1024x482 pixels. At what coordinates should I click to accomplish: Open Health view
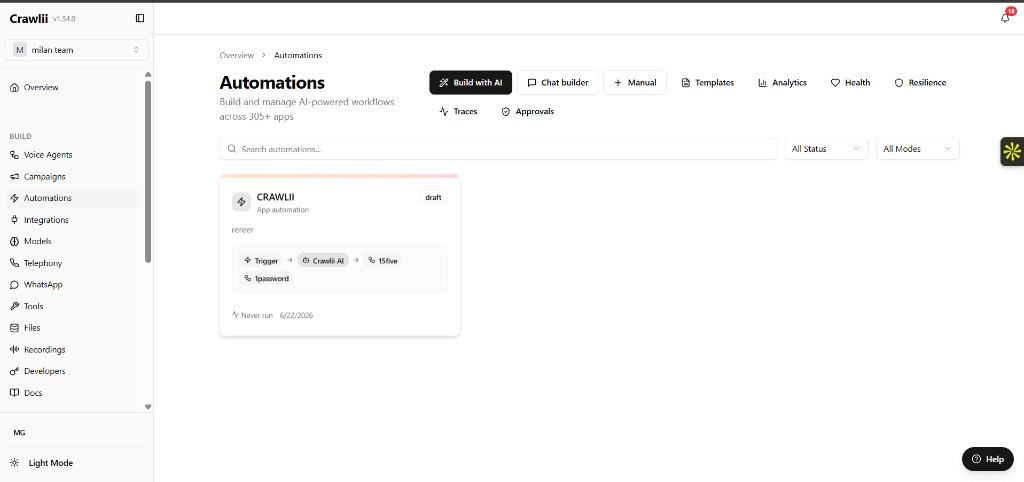click(x=850, y=83)
